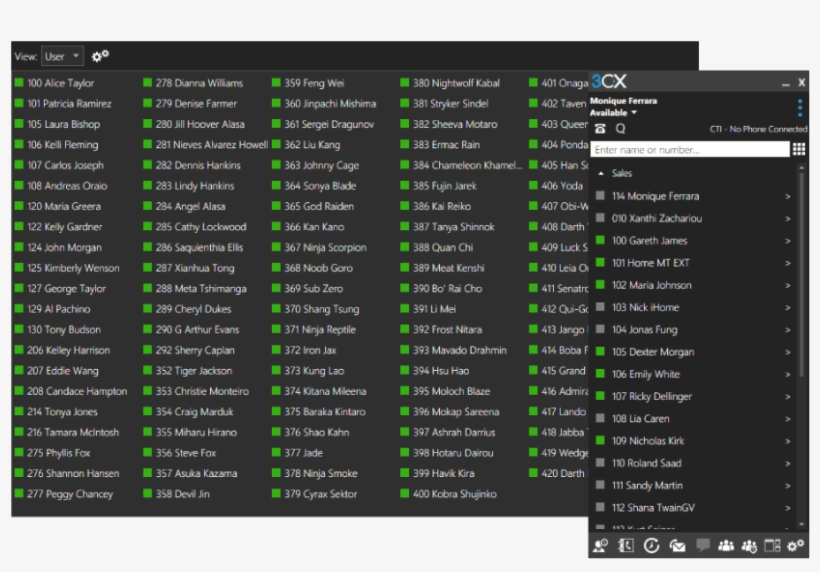The width and height of the screenshot is (820, 572).
Task: Click CTI No Phone Connected status
Action: click(758, 129)
